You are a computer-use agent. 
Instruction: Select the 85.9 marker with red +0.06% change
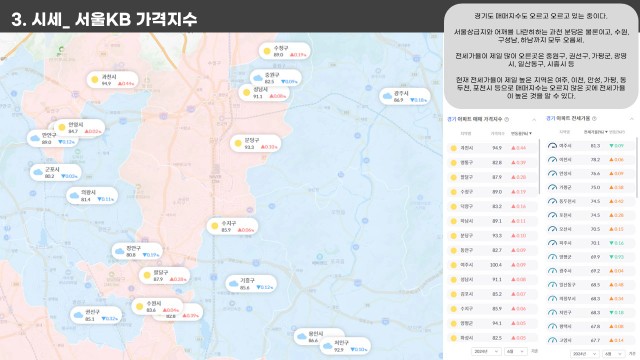(x=232, y=227)
